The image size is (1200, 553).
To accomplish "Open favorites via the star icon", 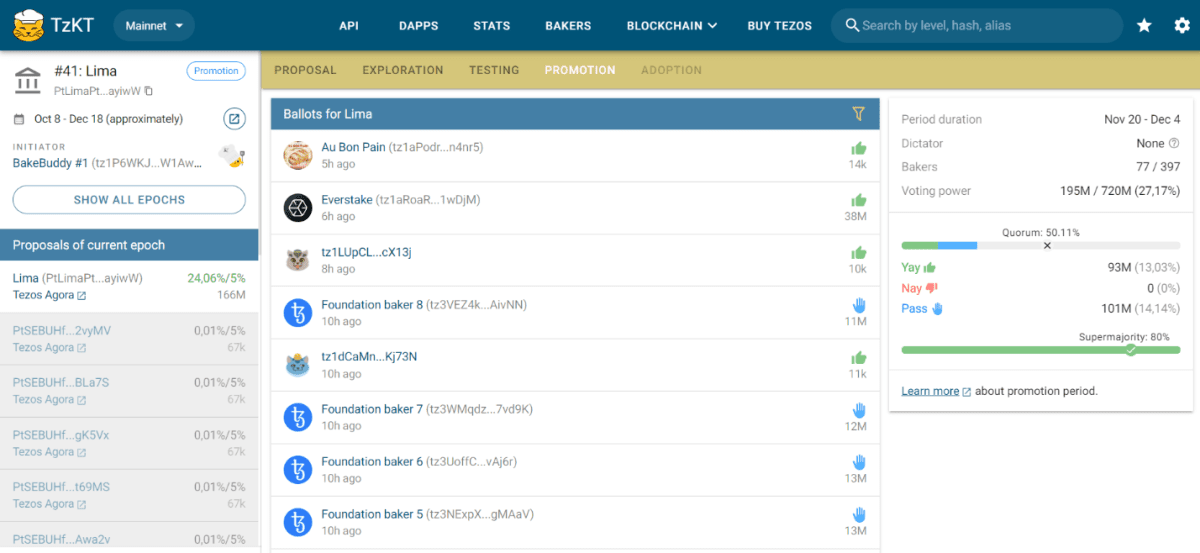I will pyautogui.click(x=1144, y=25).
